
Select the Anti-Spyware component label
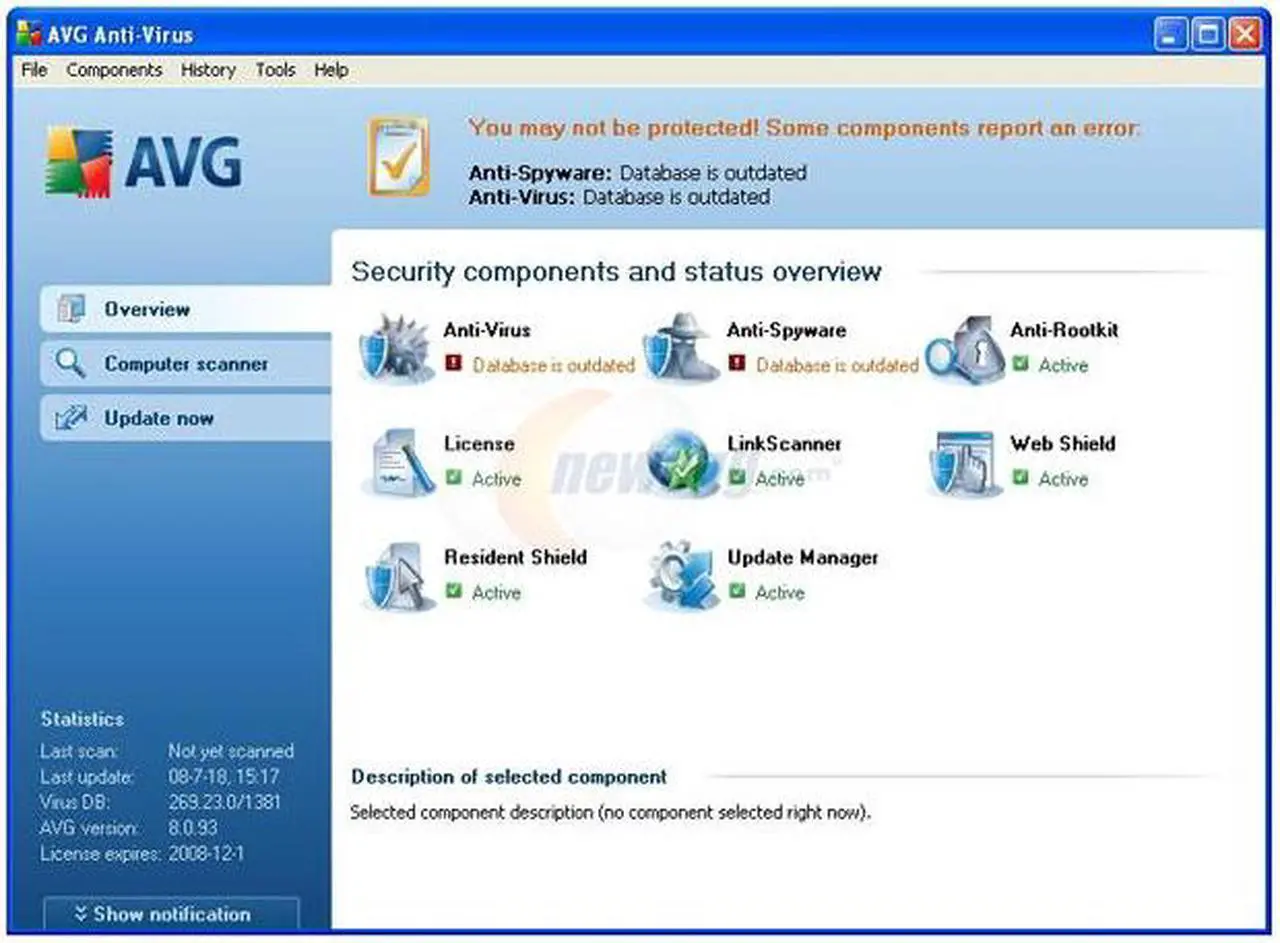pos(786,330)
